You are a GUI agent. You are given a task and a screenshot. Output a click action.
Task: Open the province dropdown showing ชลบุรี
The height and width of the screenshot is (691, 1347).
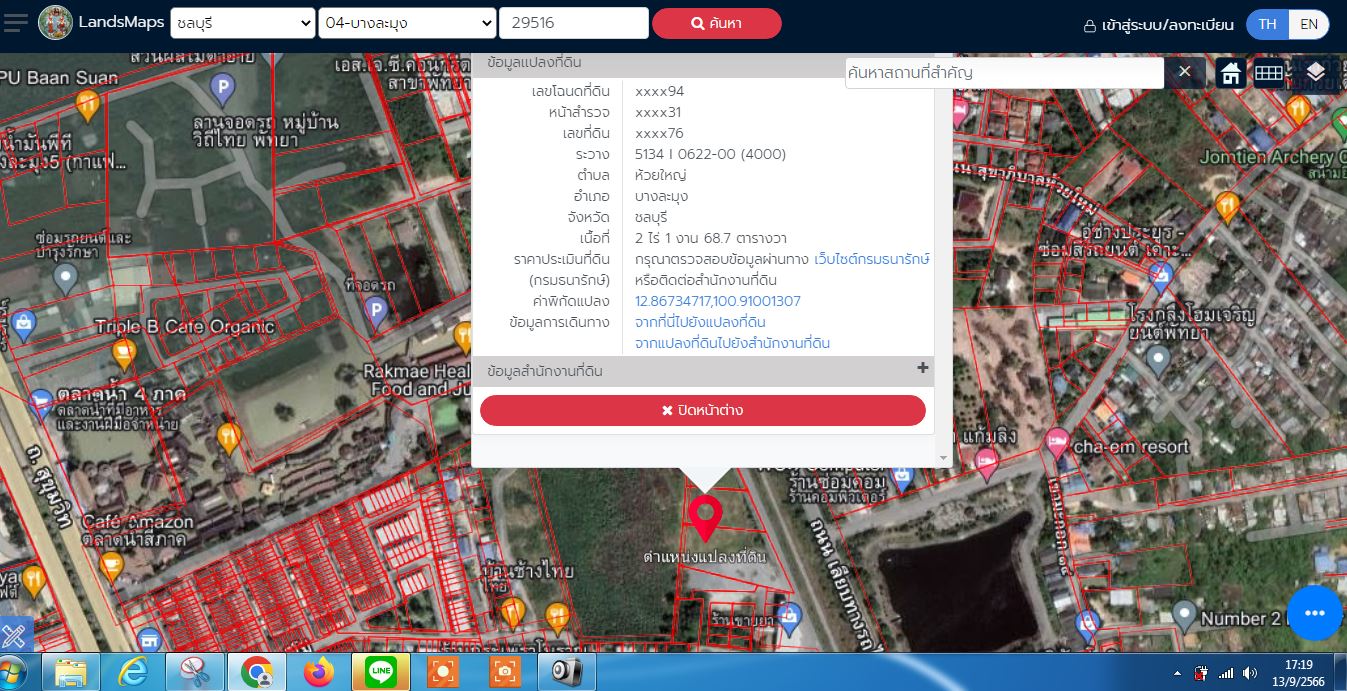[x=242, y=23]
